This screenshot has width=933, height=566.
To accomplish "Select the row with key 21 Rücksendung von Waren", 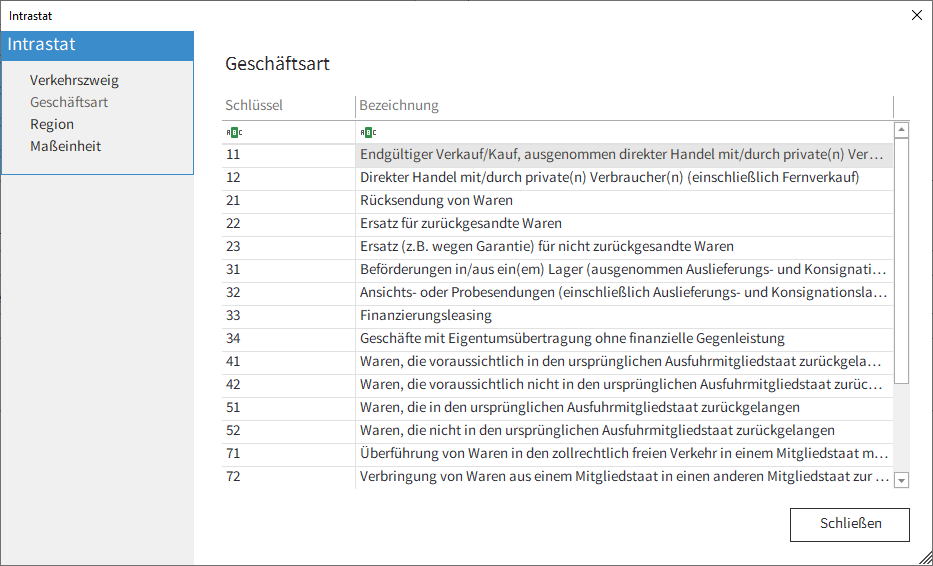I will point(558,201).
